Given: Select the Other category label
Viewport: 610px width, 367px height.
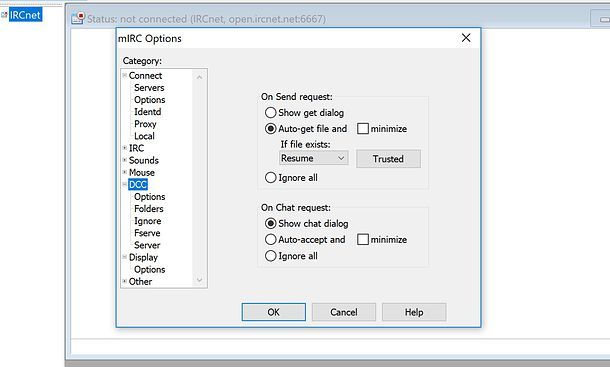Looking at the screenshot, I should coord(140,281).
